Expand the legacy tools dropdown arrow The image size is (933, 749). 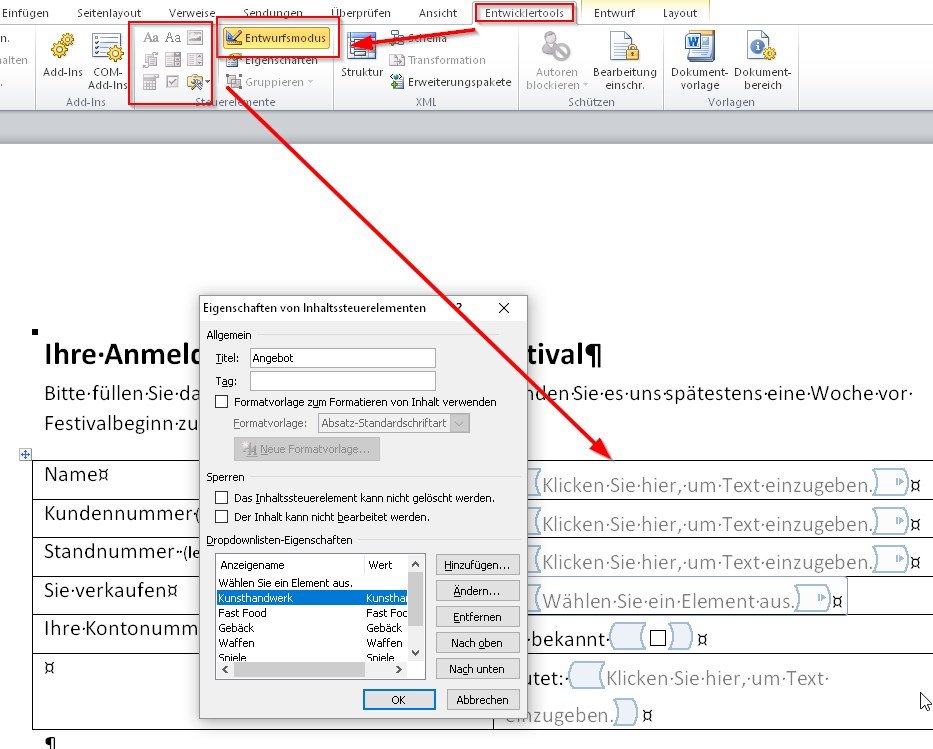[x=206, y=81]
